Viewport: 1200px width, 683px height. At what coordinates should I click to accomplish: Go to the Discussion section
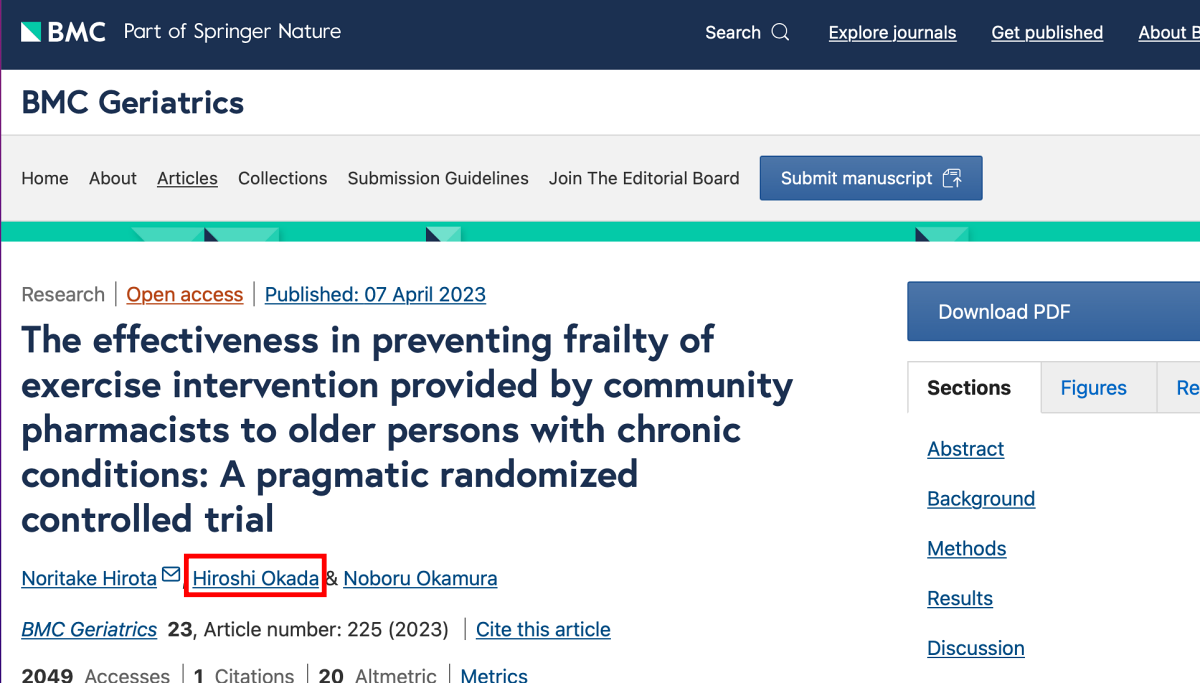(975, 648)
